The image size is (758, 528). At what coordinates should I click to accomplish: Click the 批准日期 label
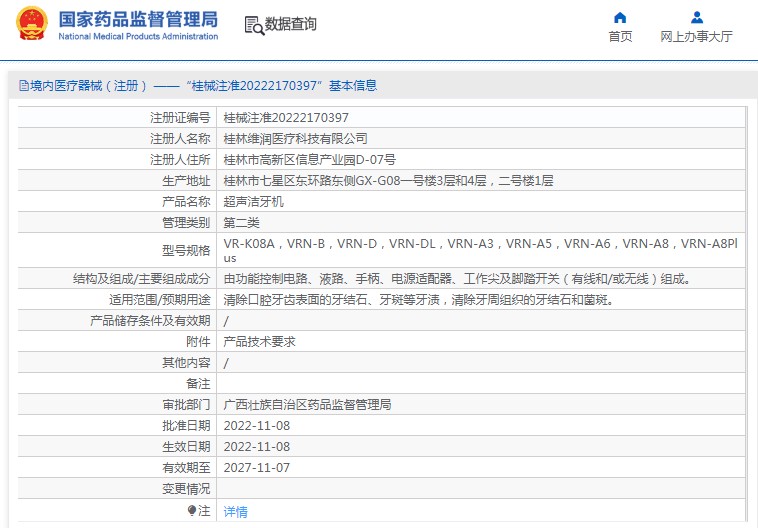tap(186, 426)
